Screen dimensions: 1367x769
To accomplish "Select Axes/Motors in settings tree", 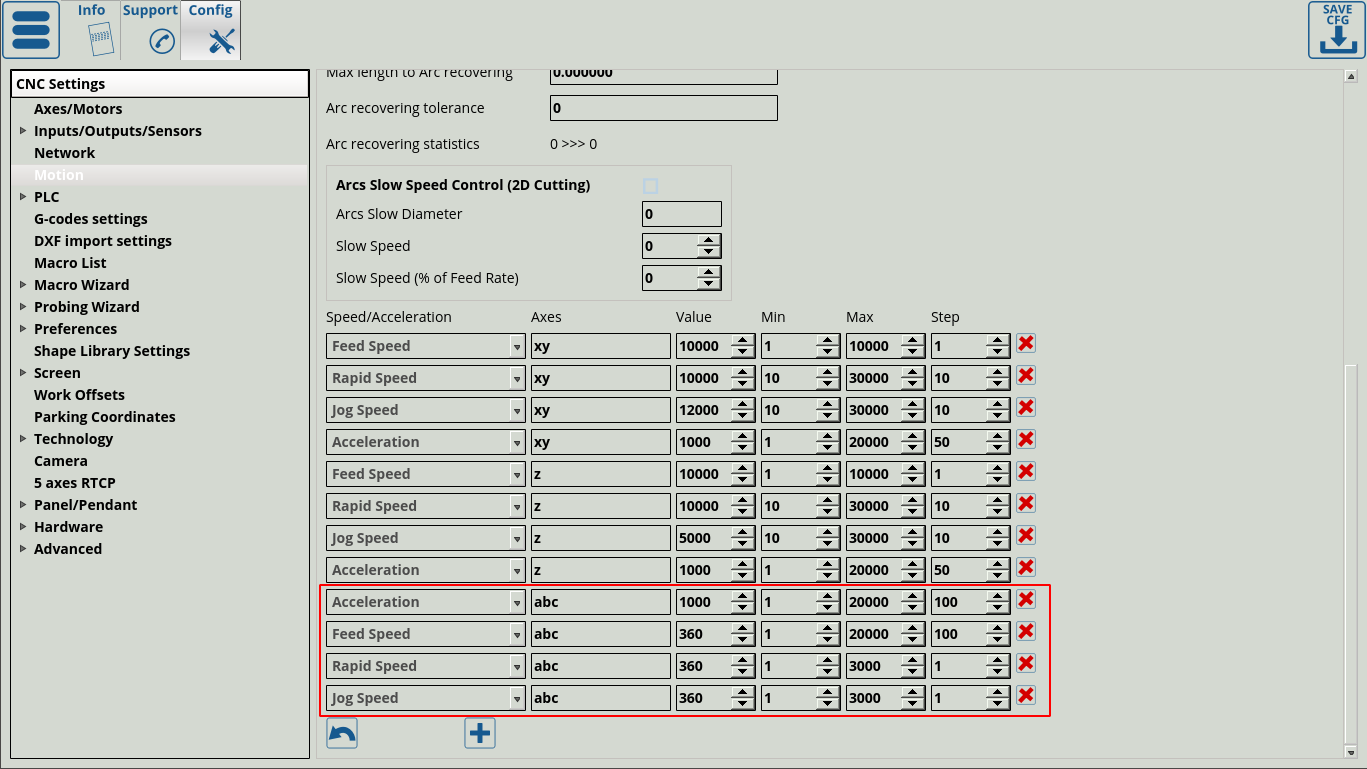I will click(x=78, y=109).
